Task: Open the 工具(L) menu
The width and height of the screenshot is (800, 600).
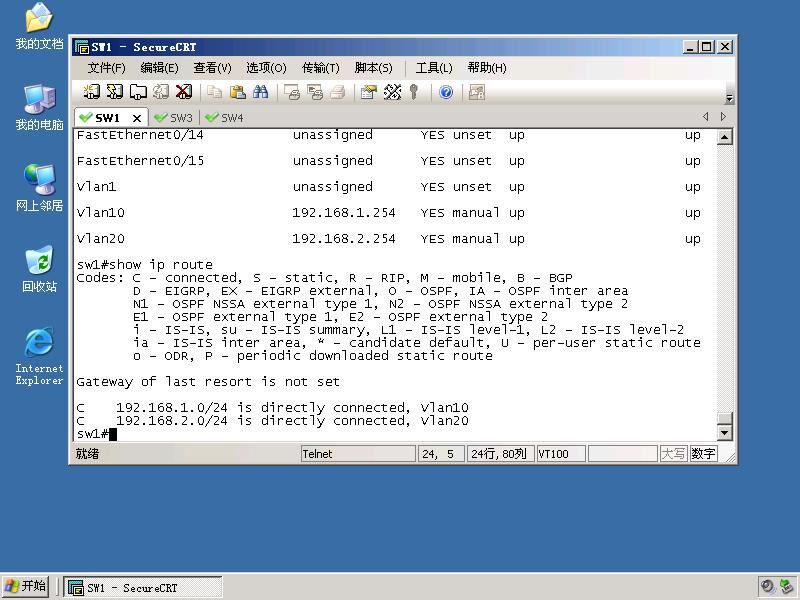Action: (434, 68)
